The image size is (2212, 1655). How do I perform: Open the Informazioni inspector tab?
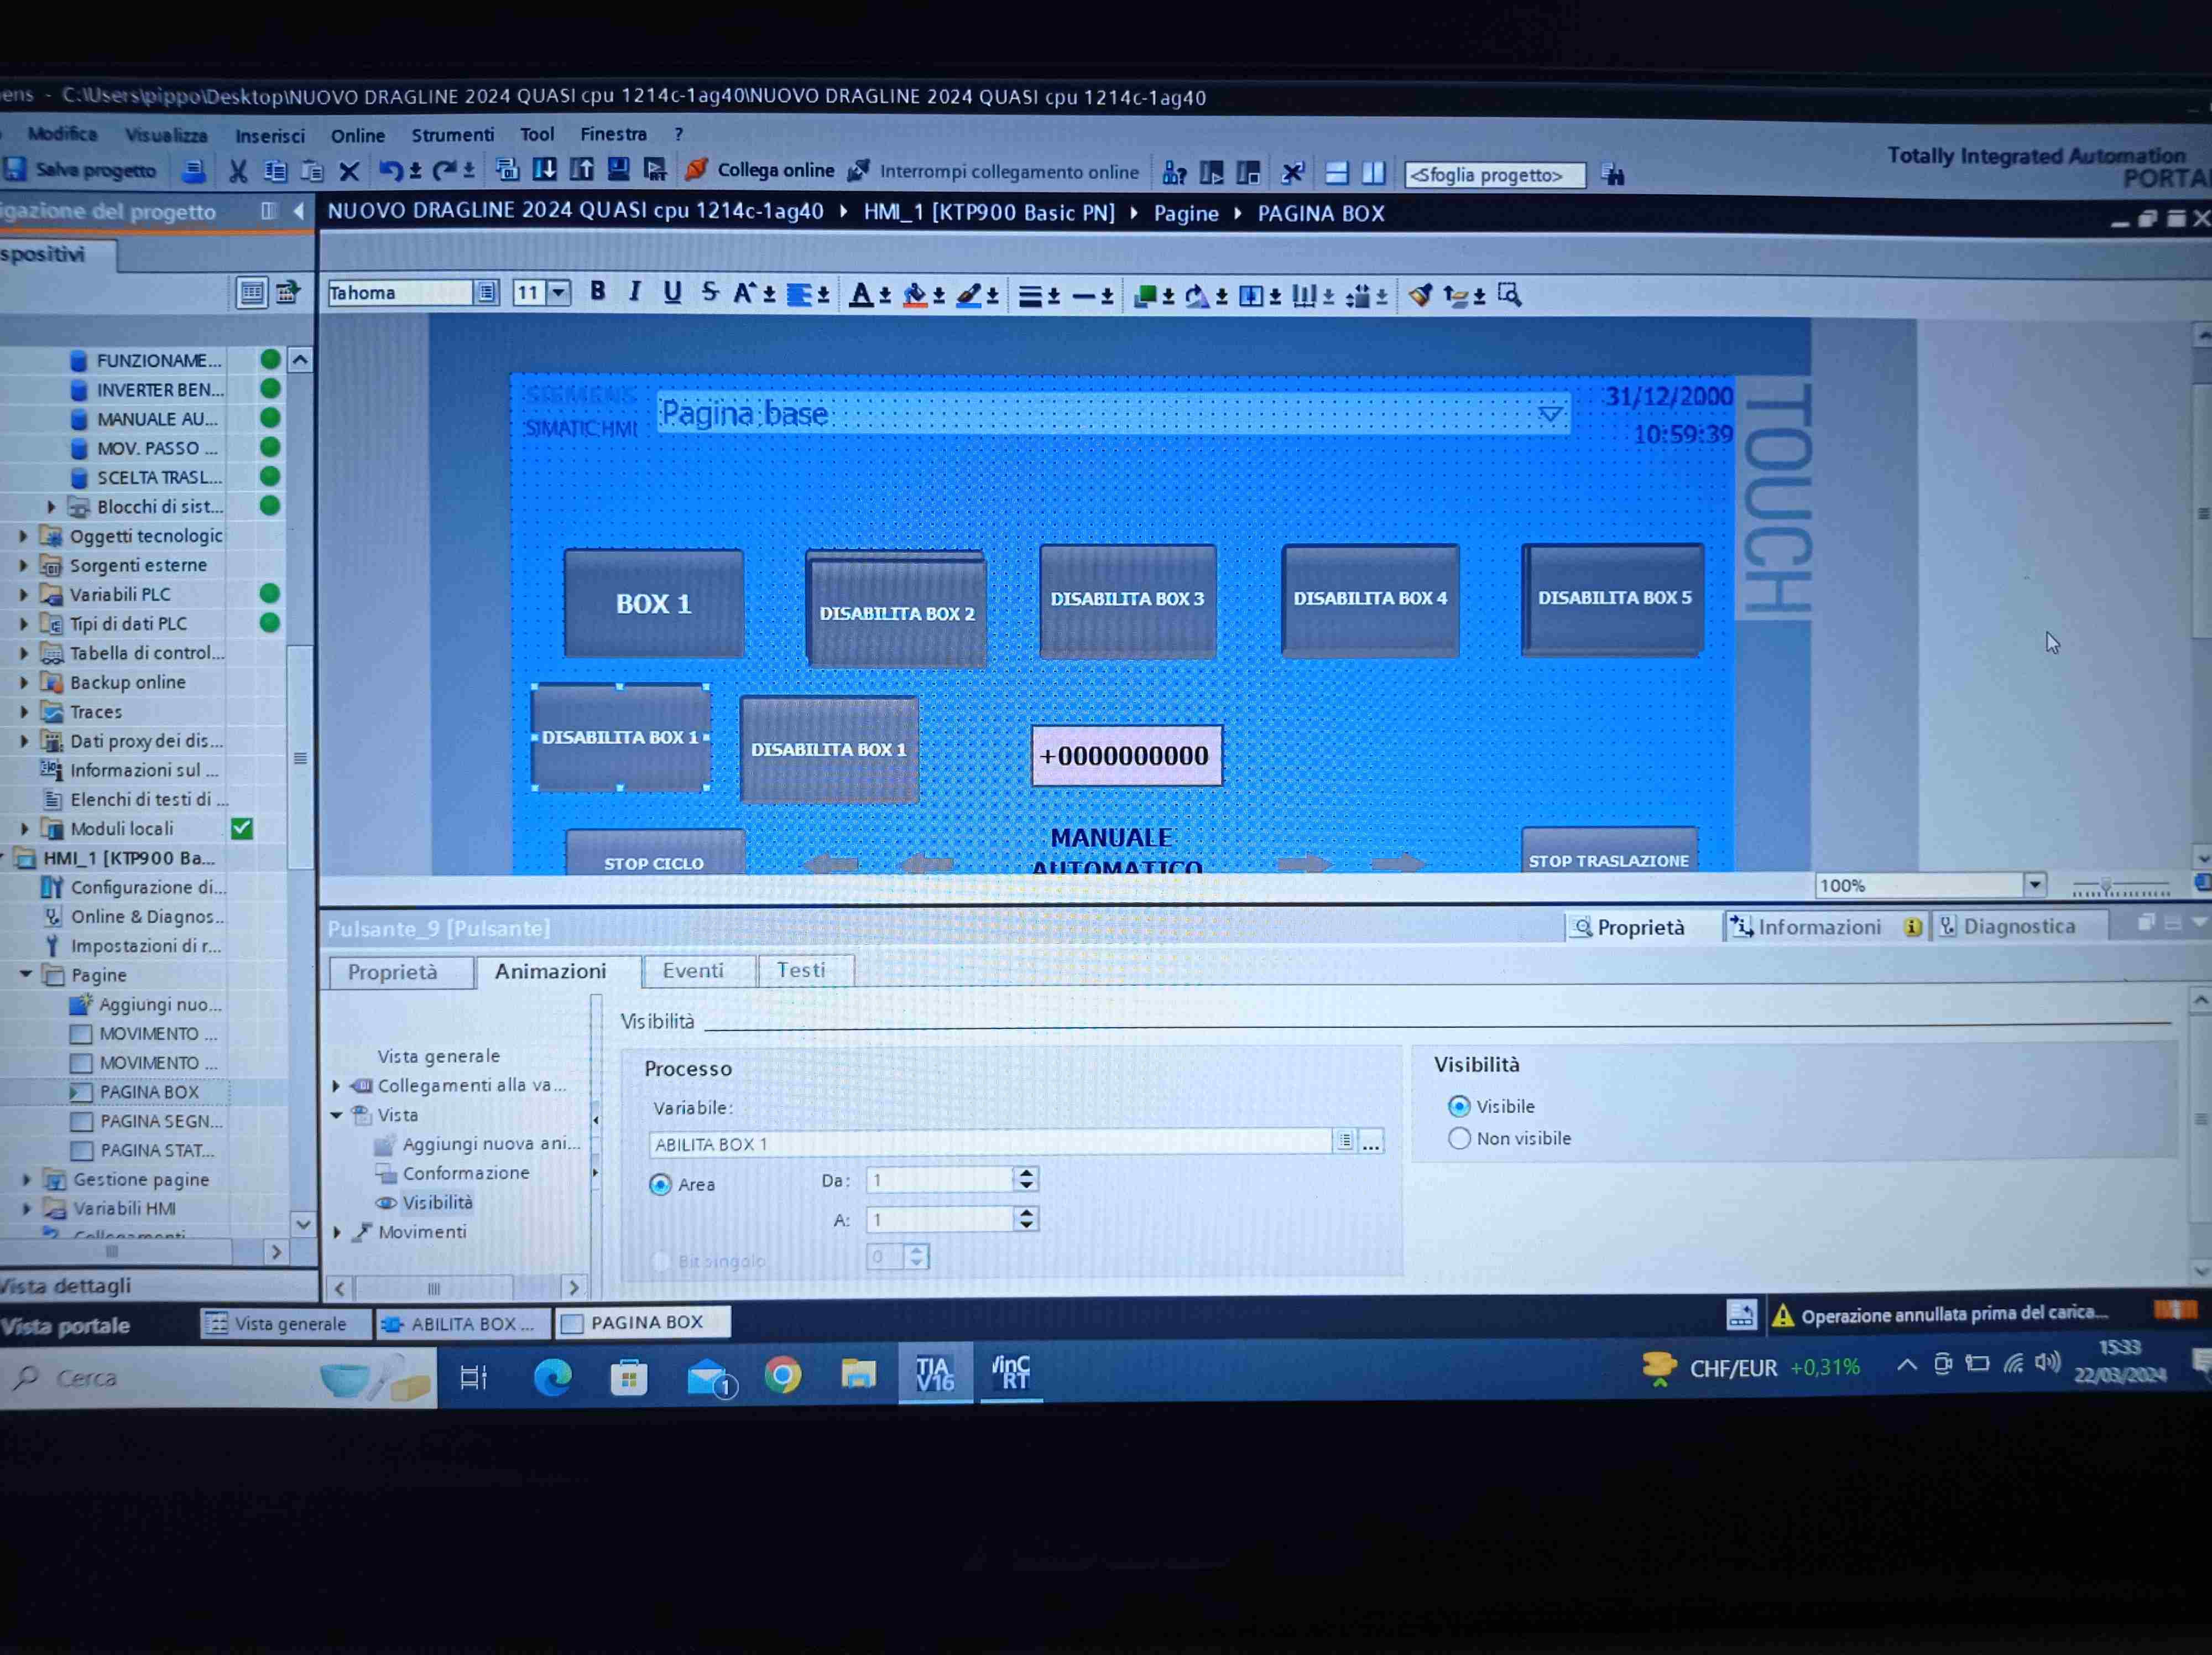pos(1821,927)
